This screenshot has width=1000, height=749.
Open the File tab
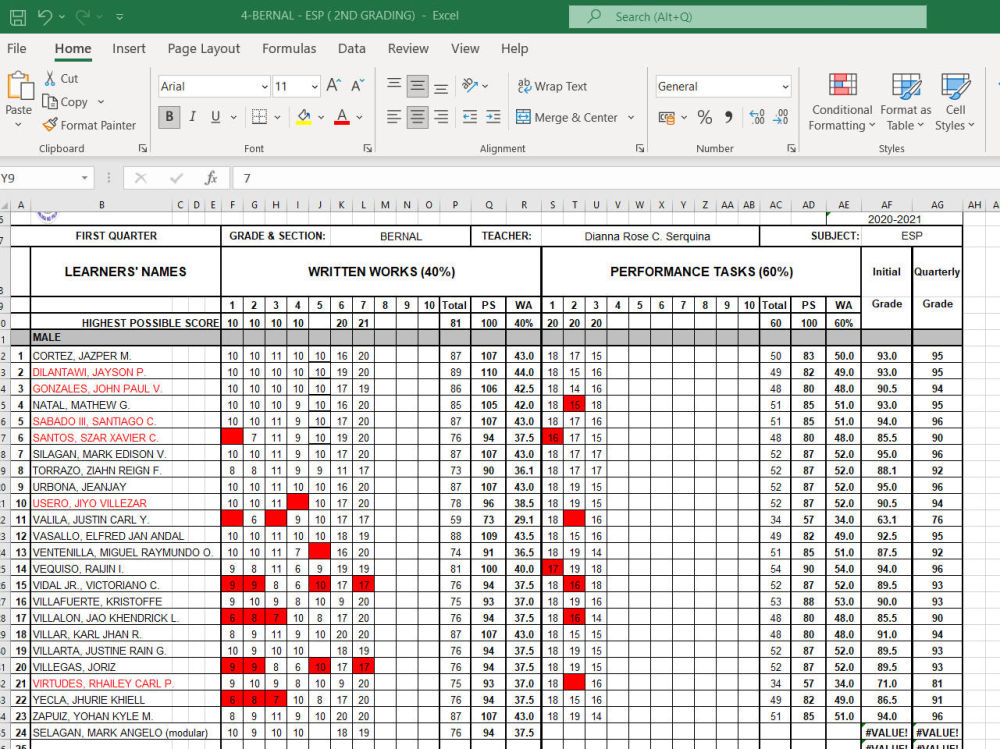tap(17, 48)
